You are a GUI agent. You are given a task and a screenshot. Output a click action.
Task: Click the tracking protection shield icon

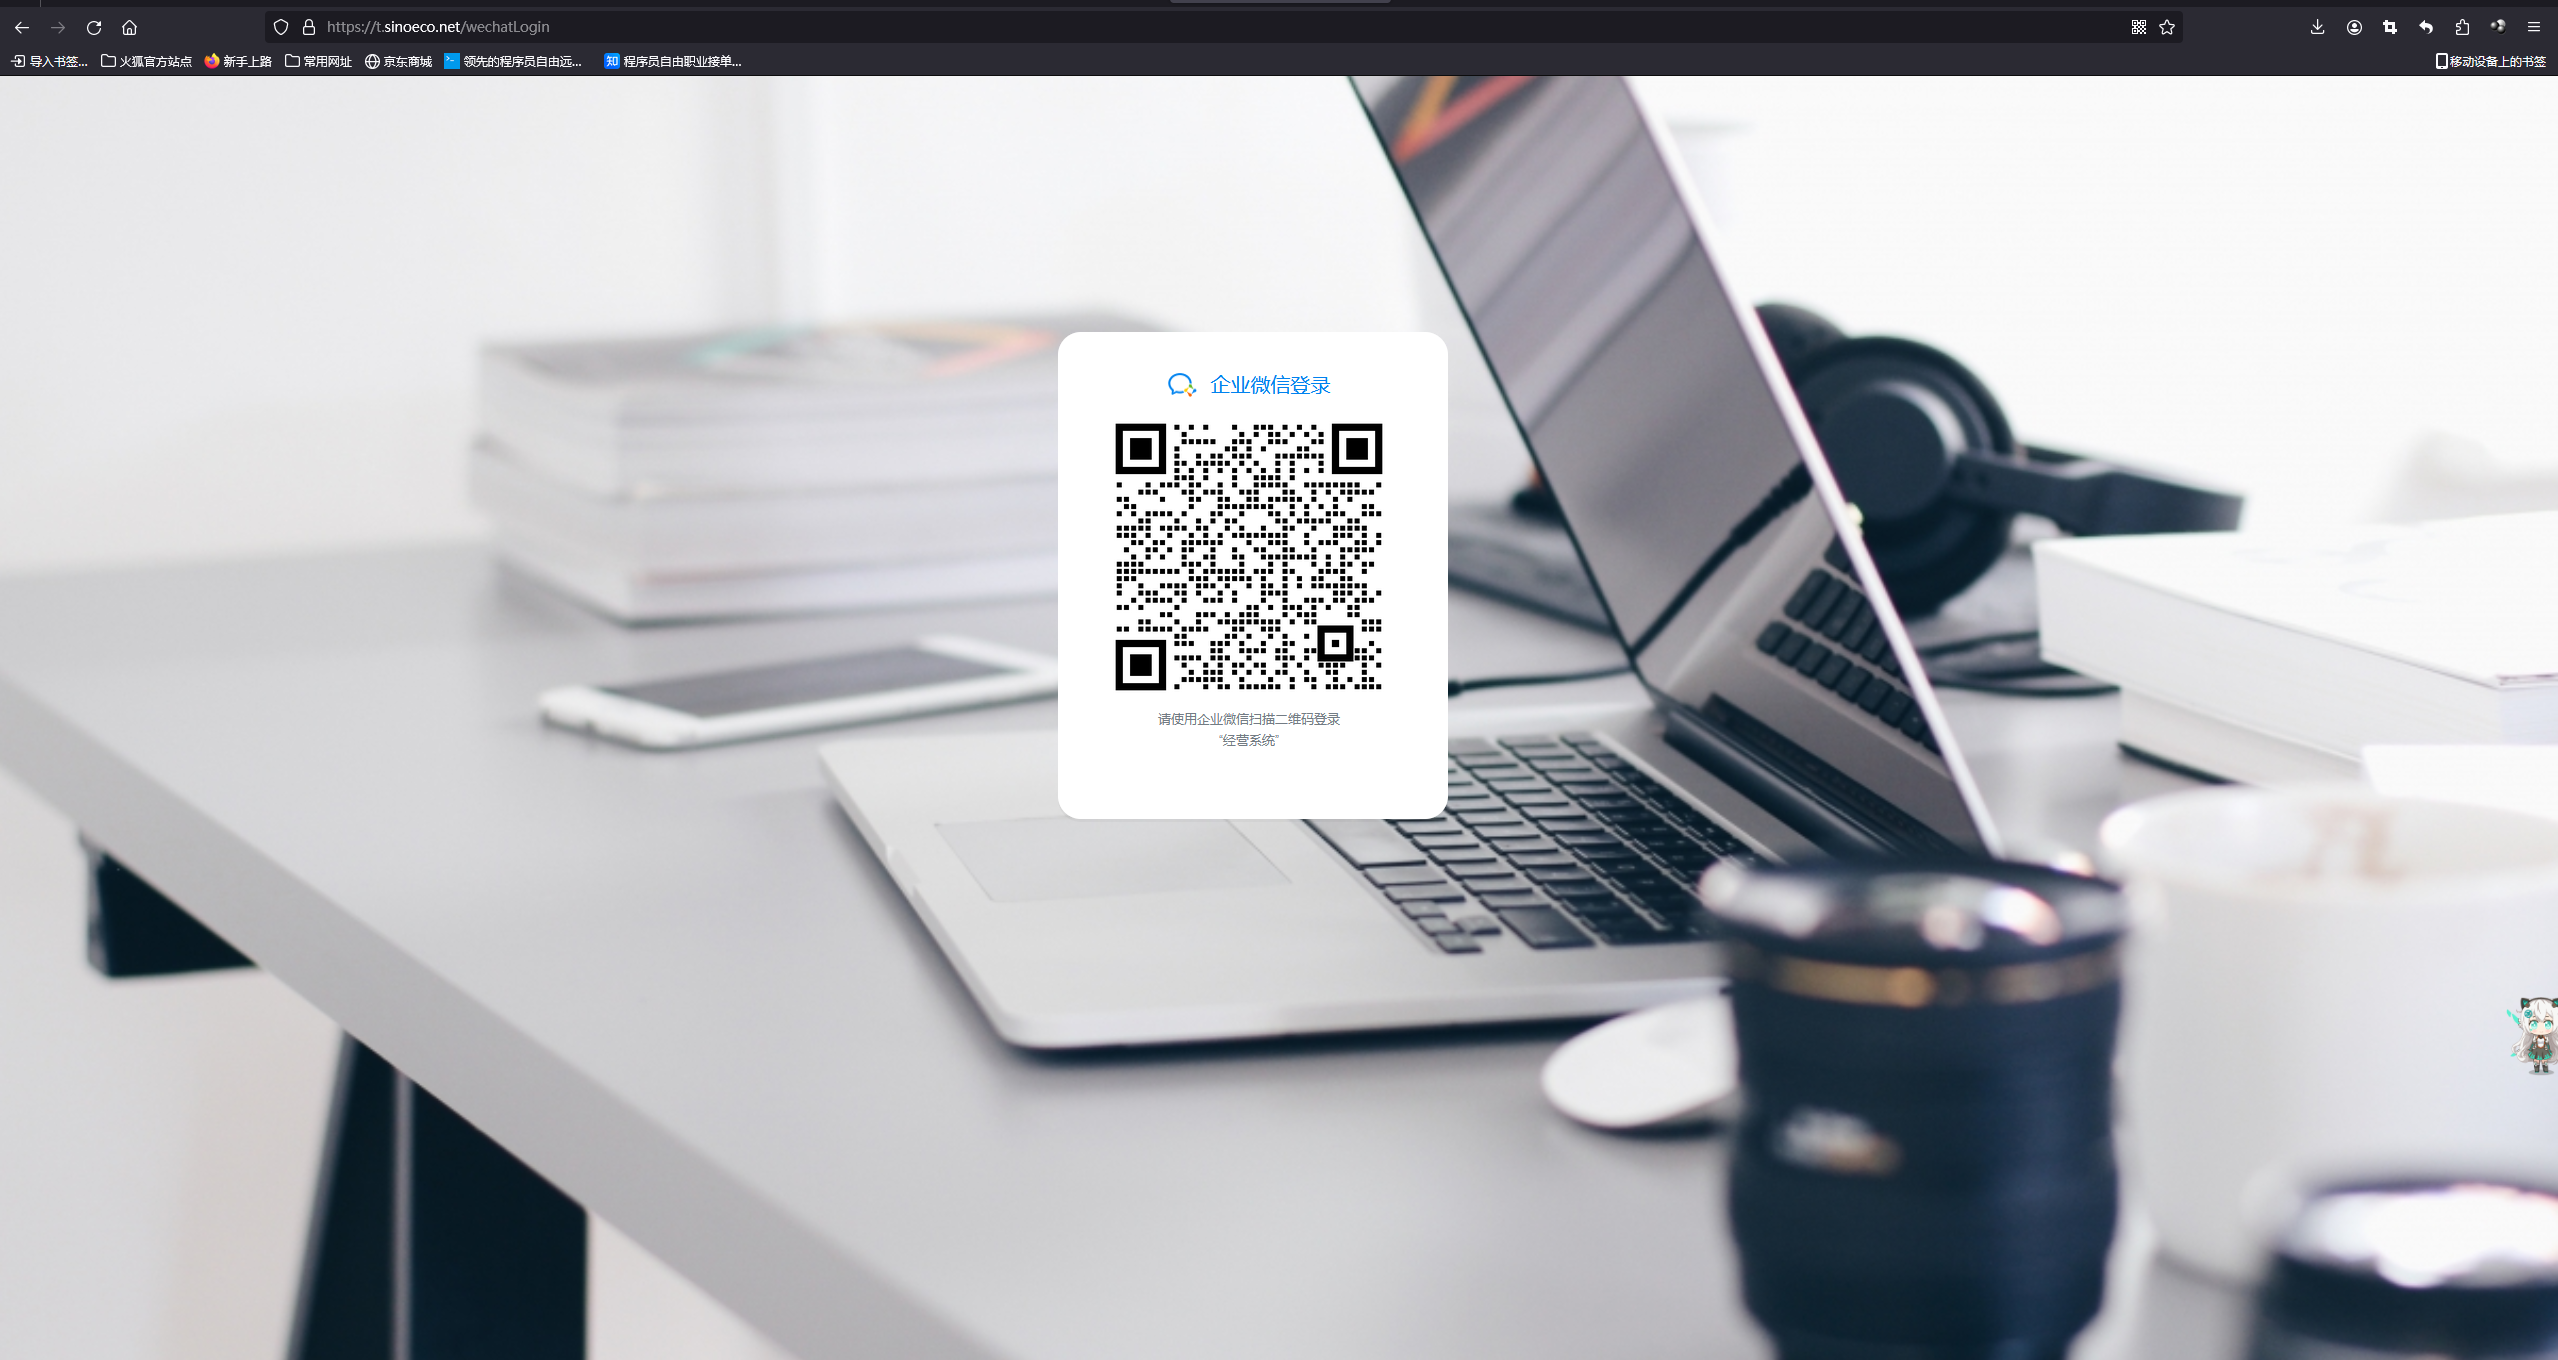(281, 27)
